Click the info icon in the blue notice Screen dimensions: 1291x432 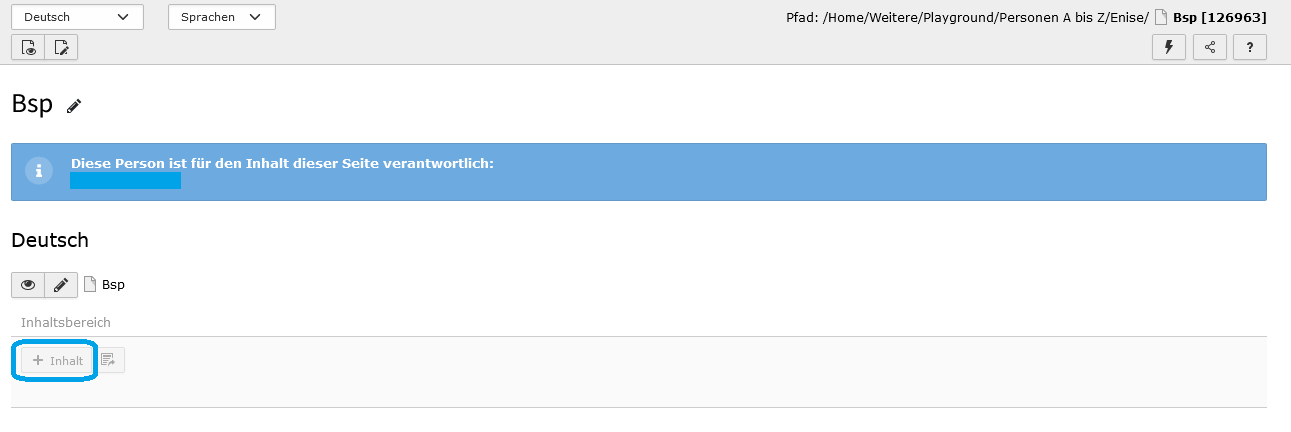(39, 171)
